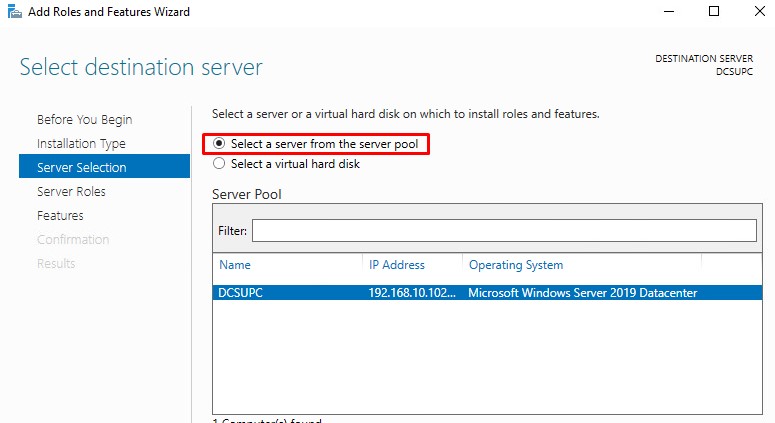Sort server pool by IP Address column
Image resolution: width=775 pixels, height=423 pixels.
coord(396,265)
